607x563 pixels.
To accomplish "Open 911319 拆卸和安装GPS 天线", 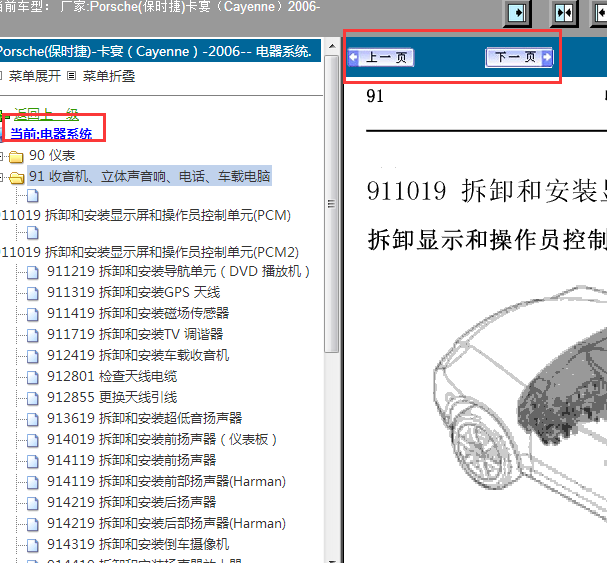I will [x=134, y=292].
